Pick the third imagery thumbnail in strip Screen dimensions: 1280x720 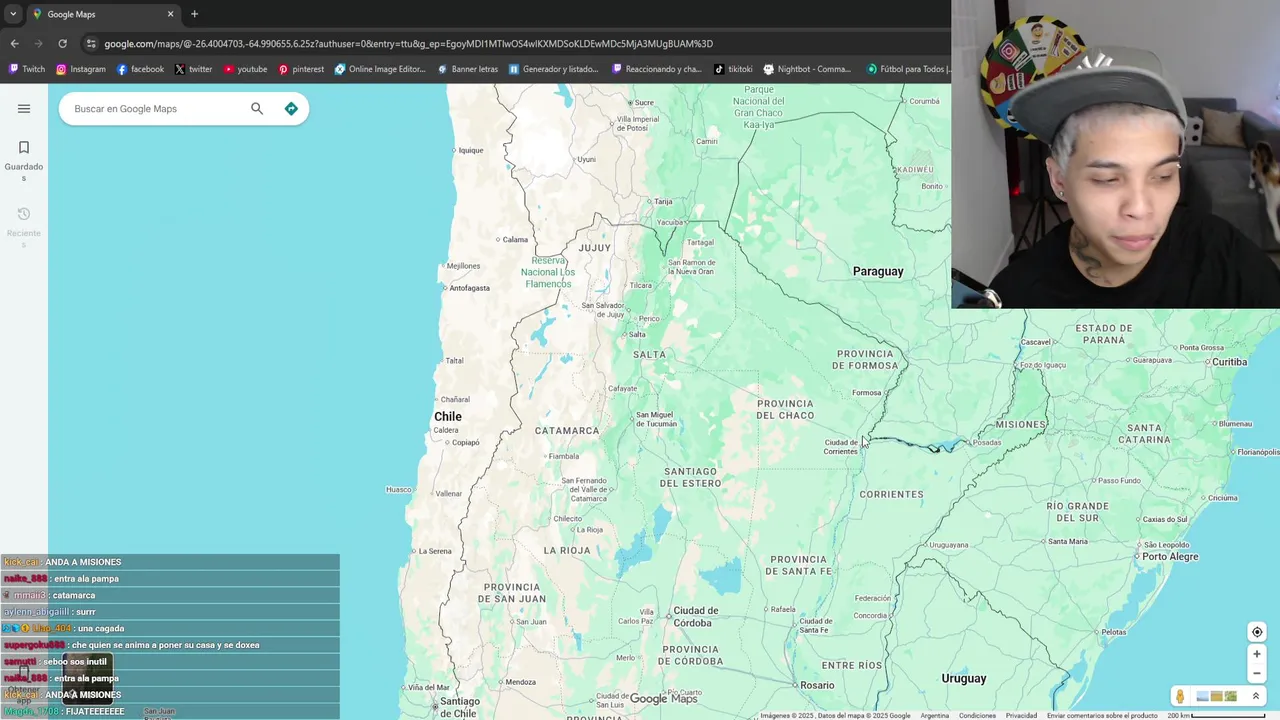click(x=1230, y=696)
